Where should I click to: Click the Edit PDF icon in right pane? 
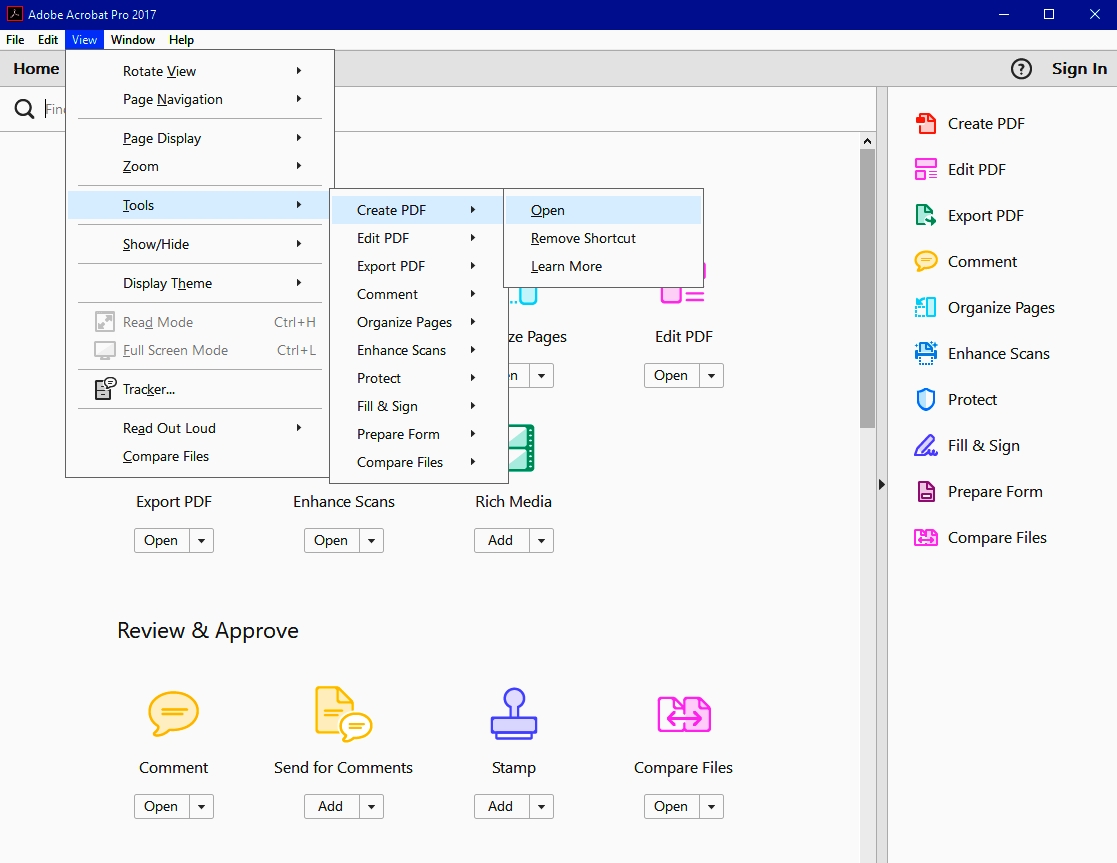pos(925,170)
